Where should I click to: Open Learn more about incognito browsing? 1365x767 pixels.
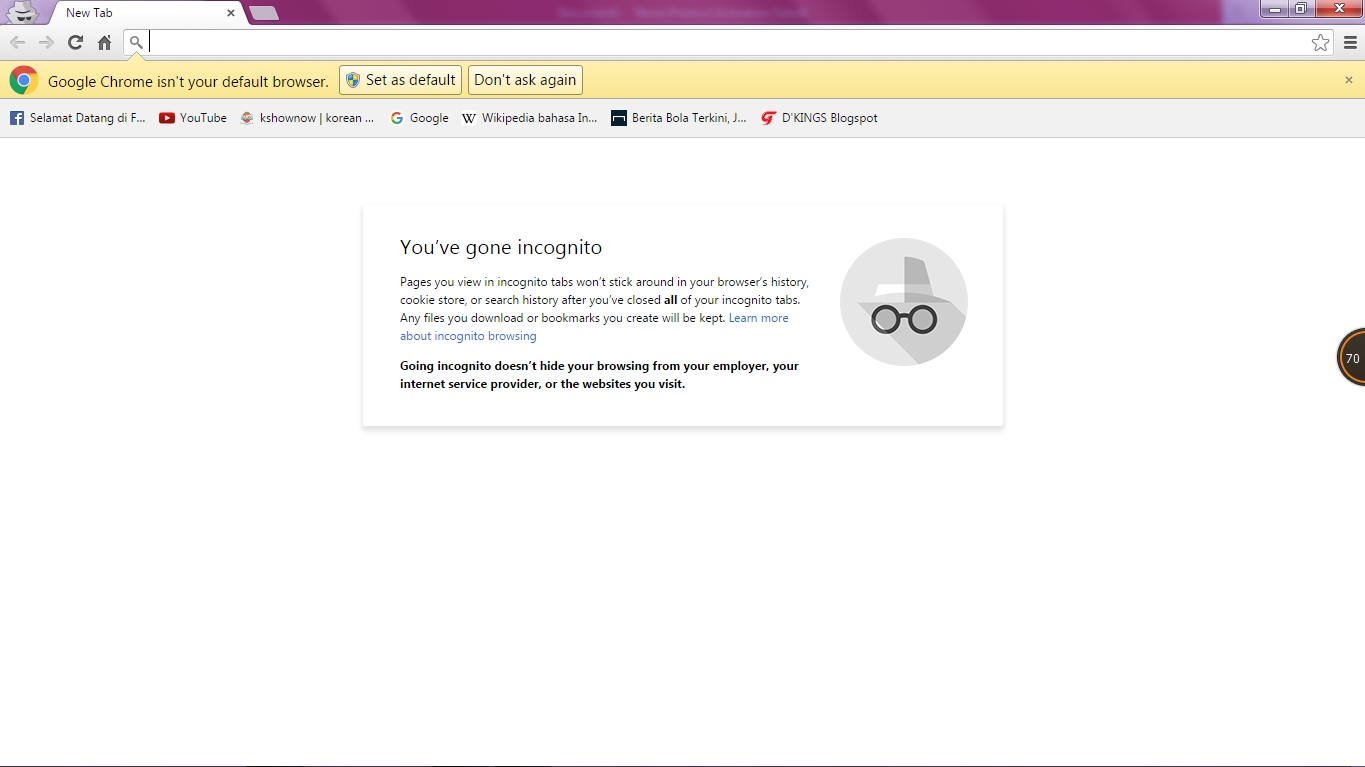(x=758, y=317)
